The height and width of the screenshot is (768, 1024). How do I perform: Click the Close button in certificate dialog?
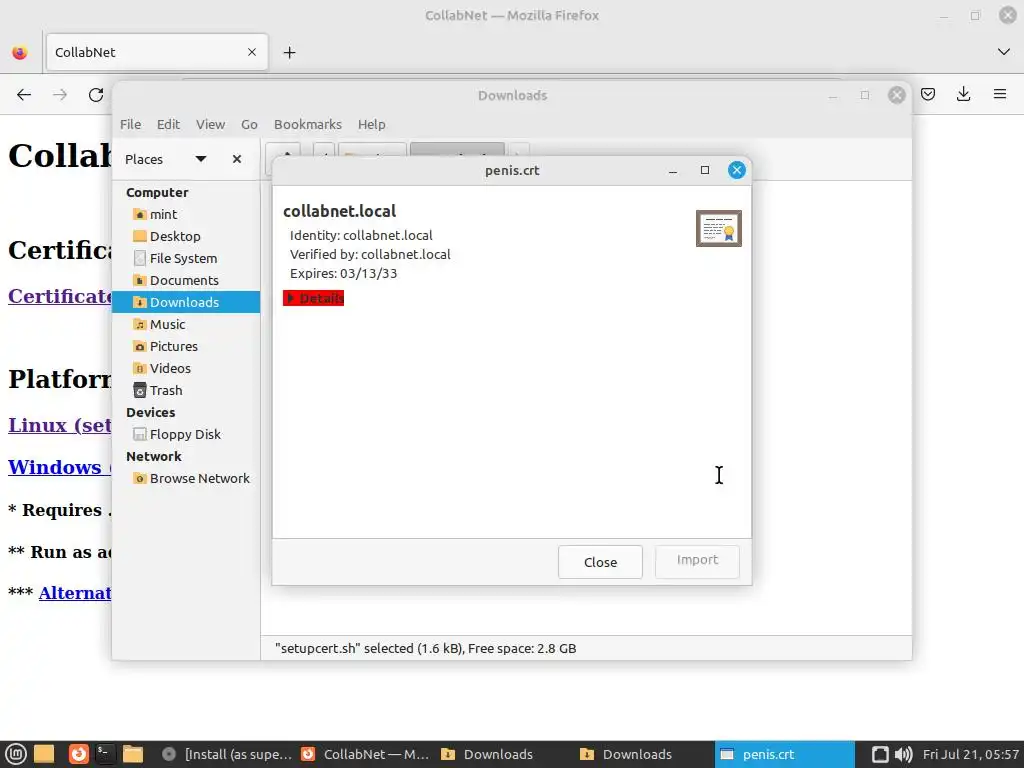(600, 562)
